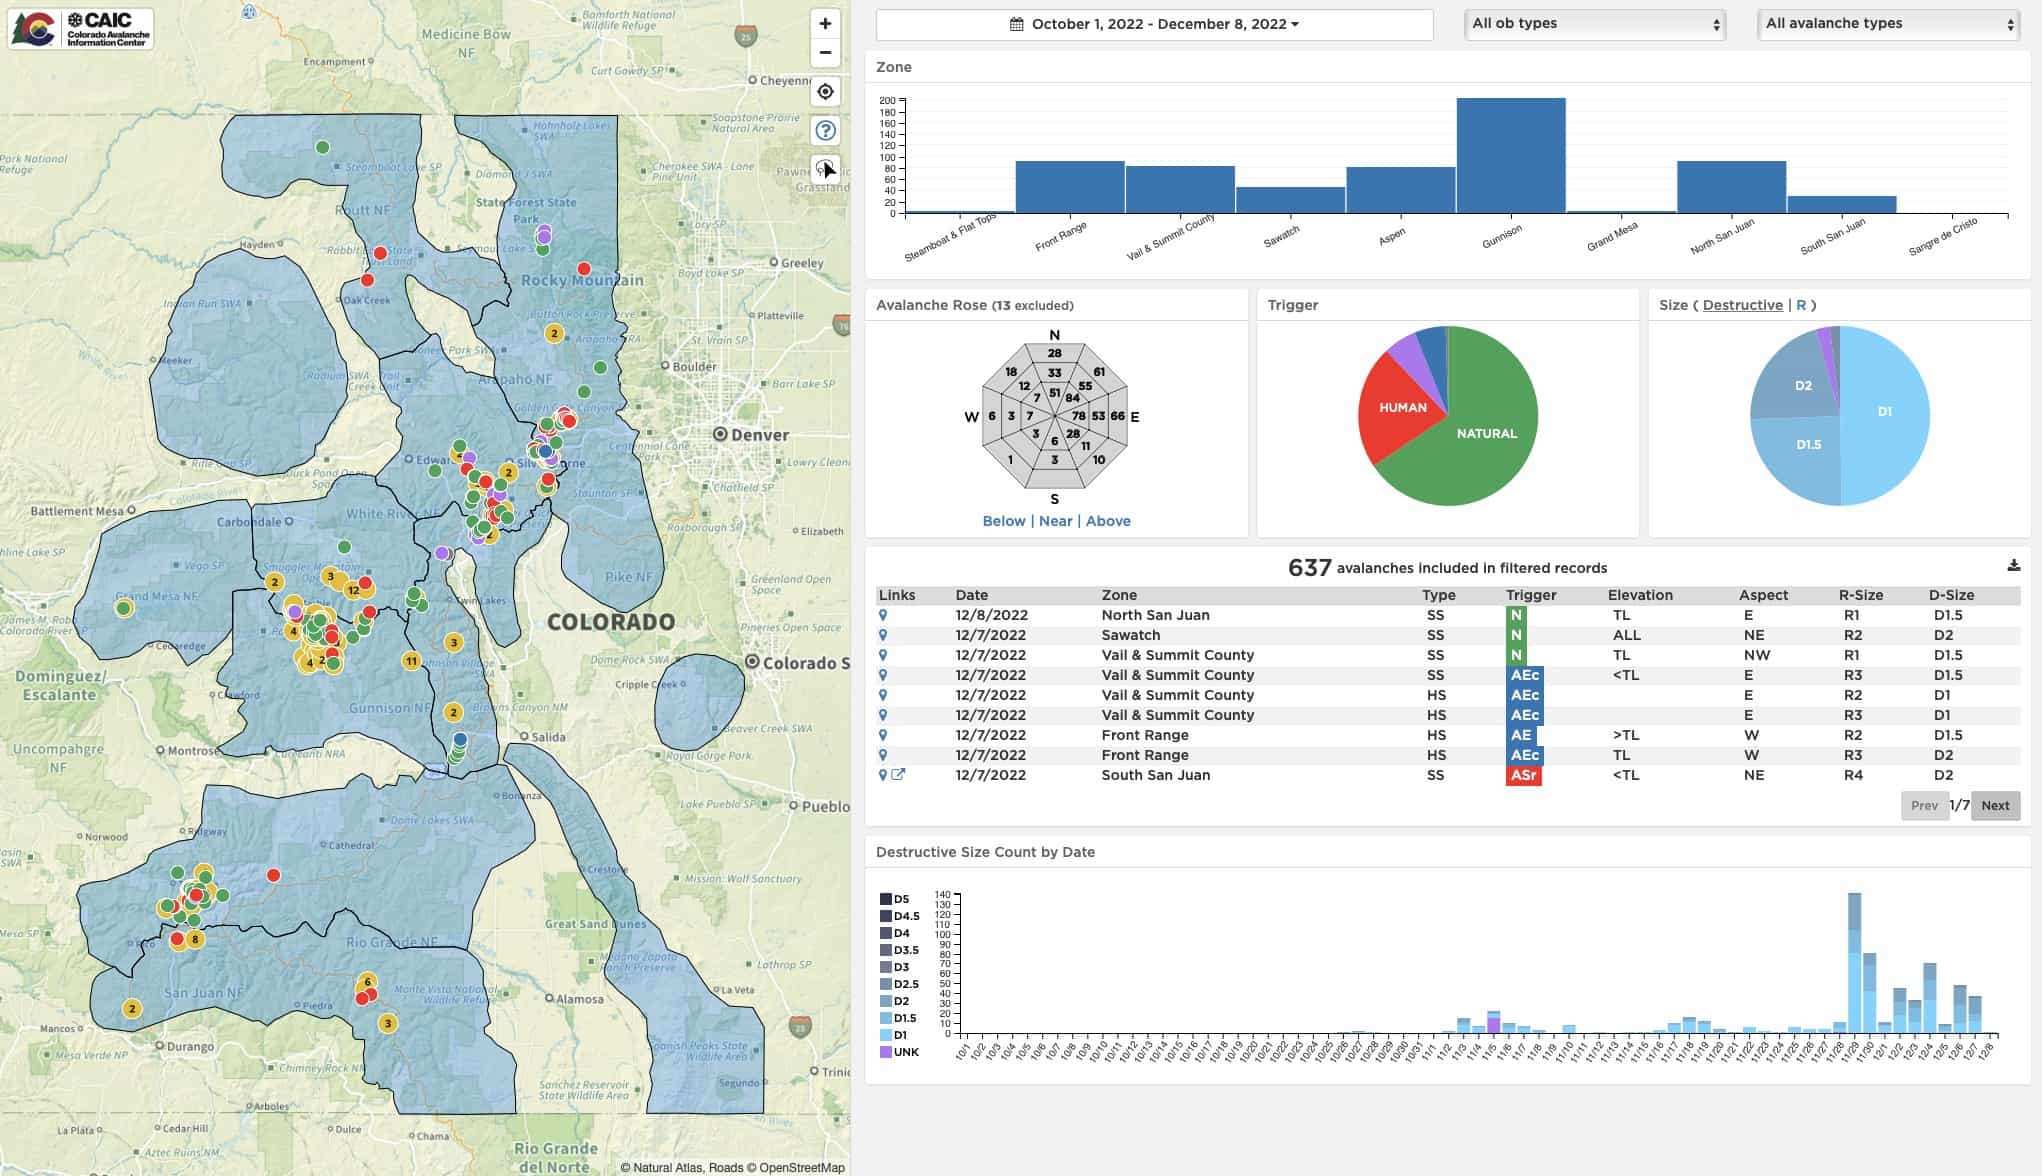
Task: Select E sector value 66 in avalanche rose
Action: 1117,416
